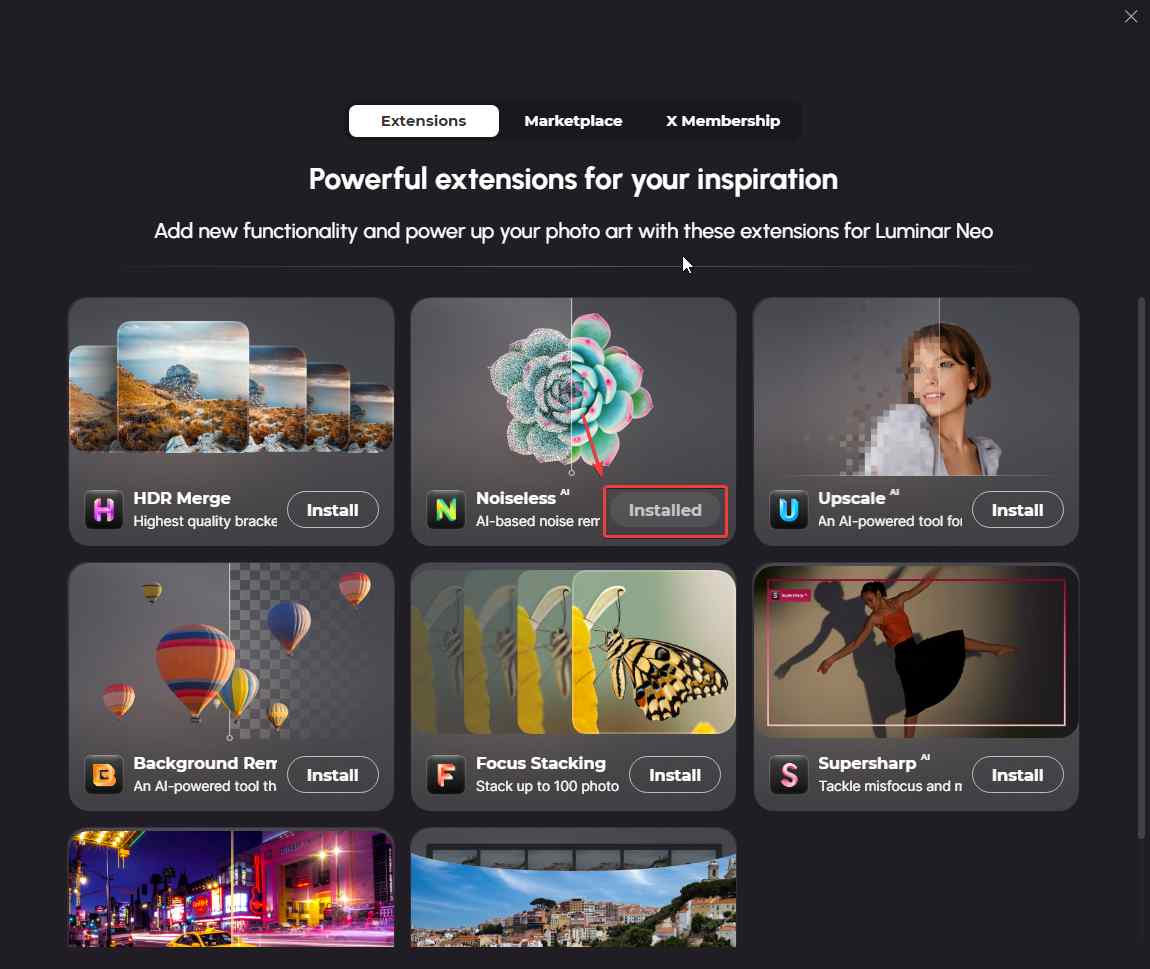
Task: Install the Upscale AI extension
Action: tap(1017, 510)
